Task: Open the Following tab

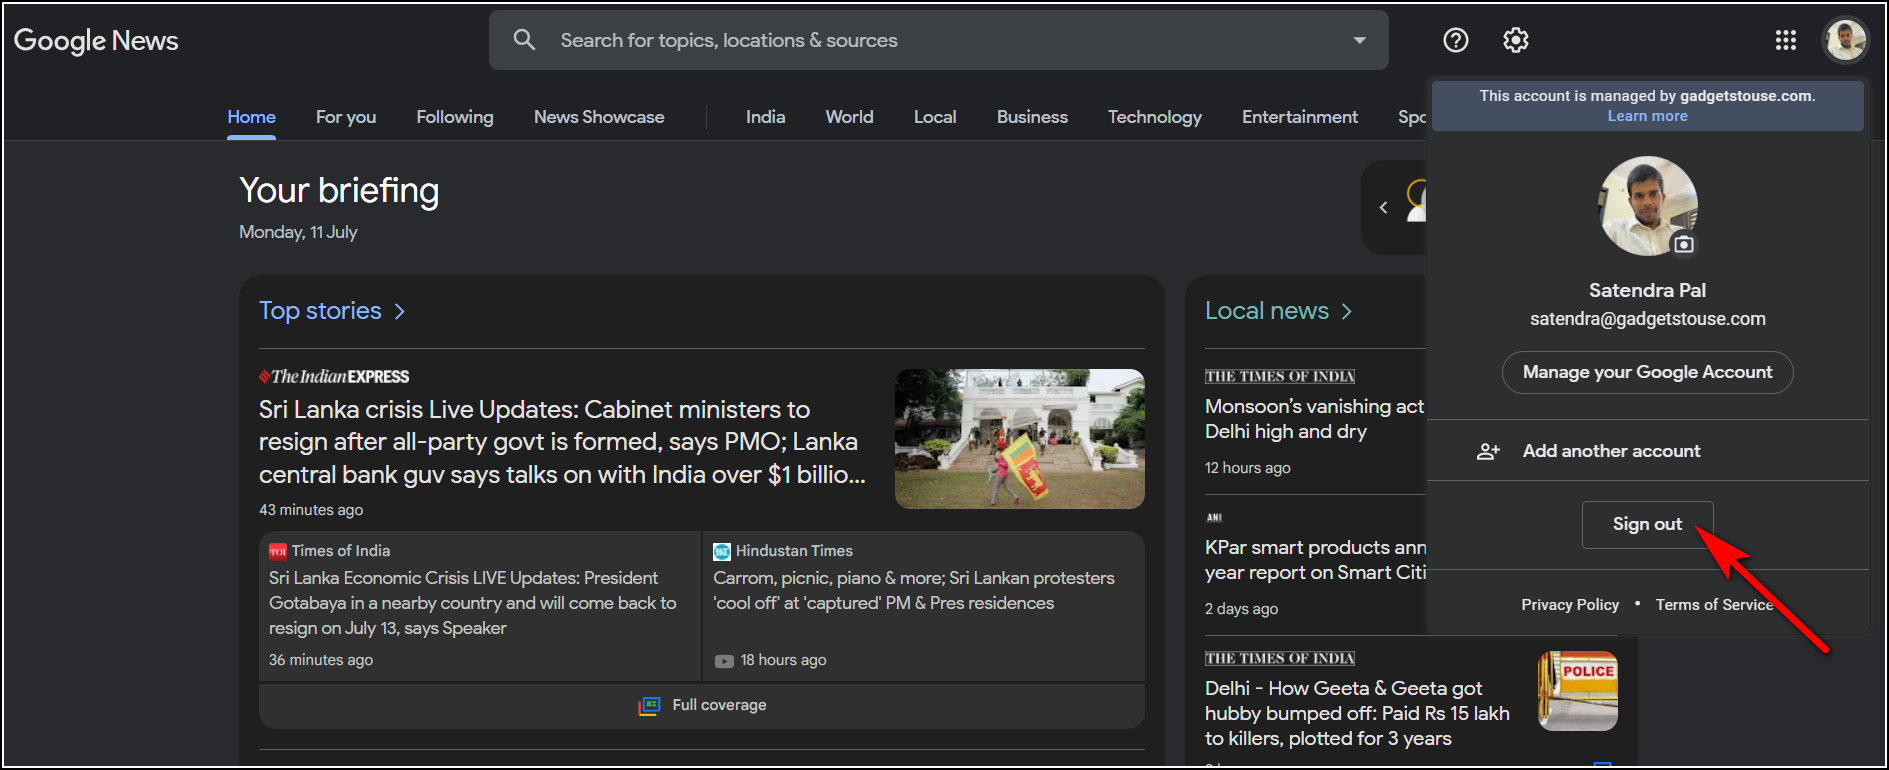Action: coord(455,117)
